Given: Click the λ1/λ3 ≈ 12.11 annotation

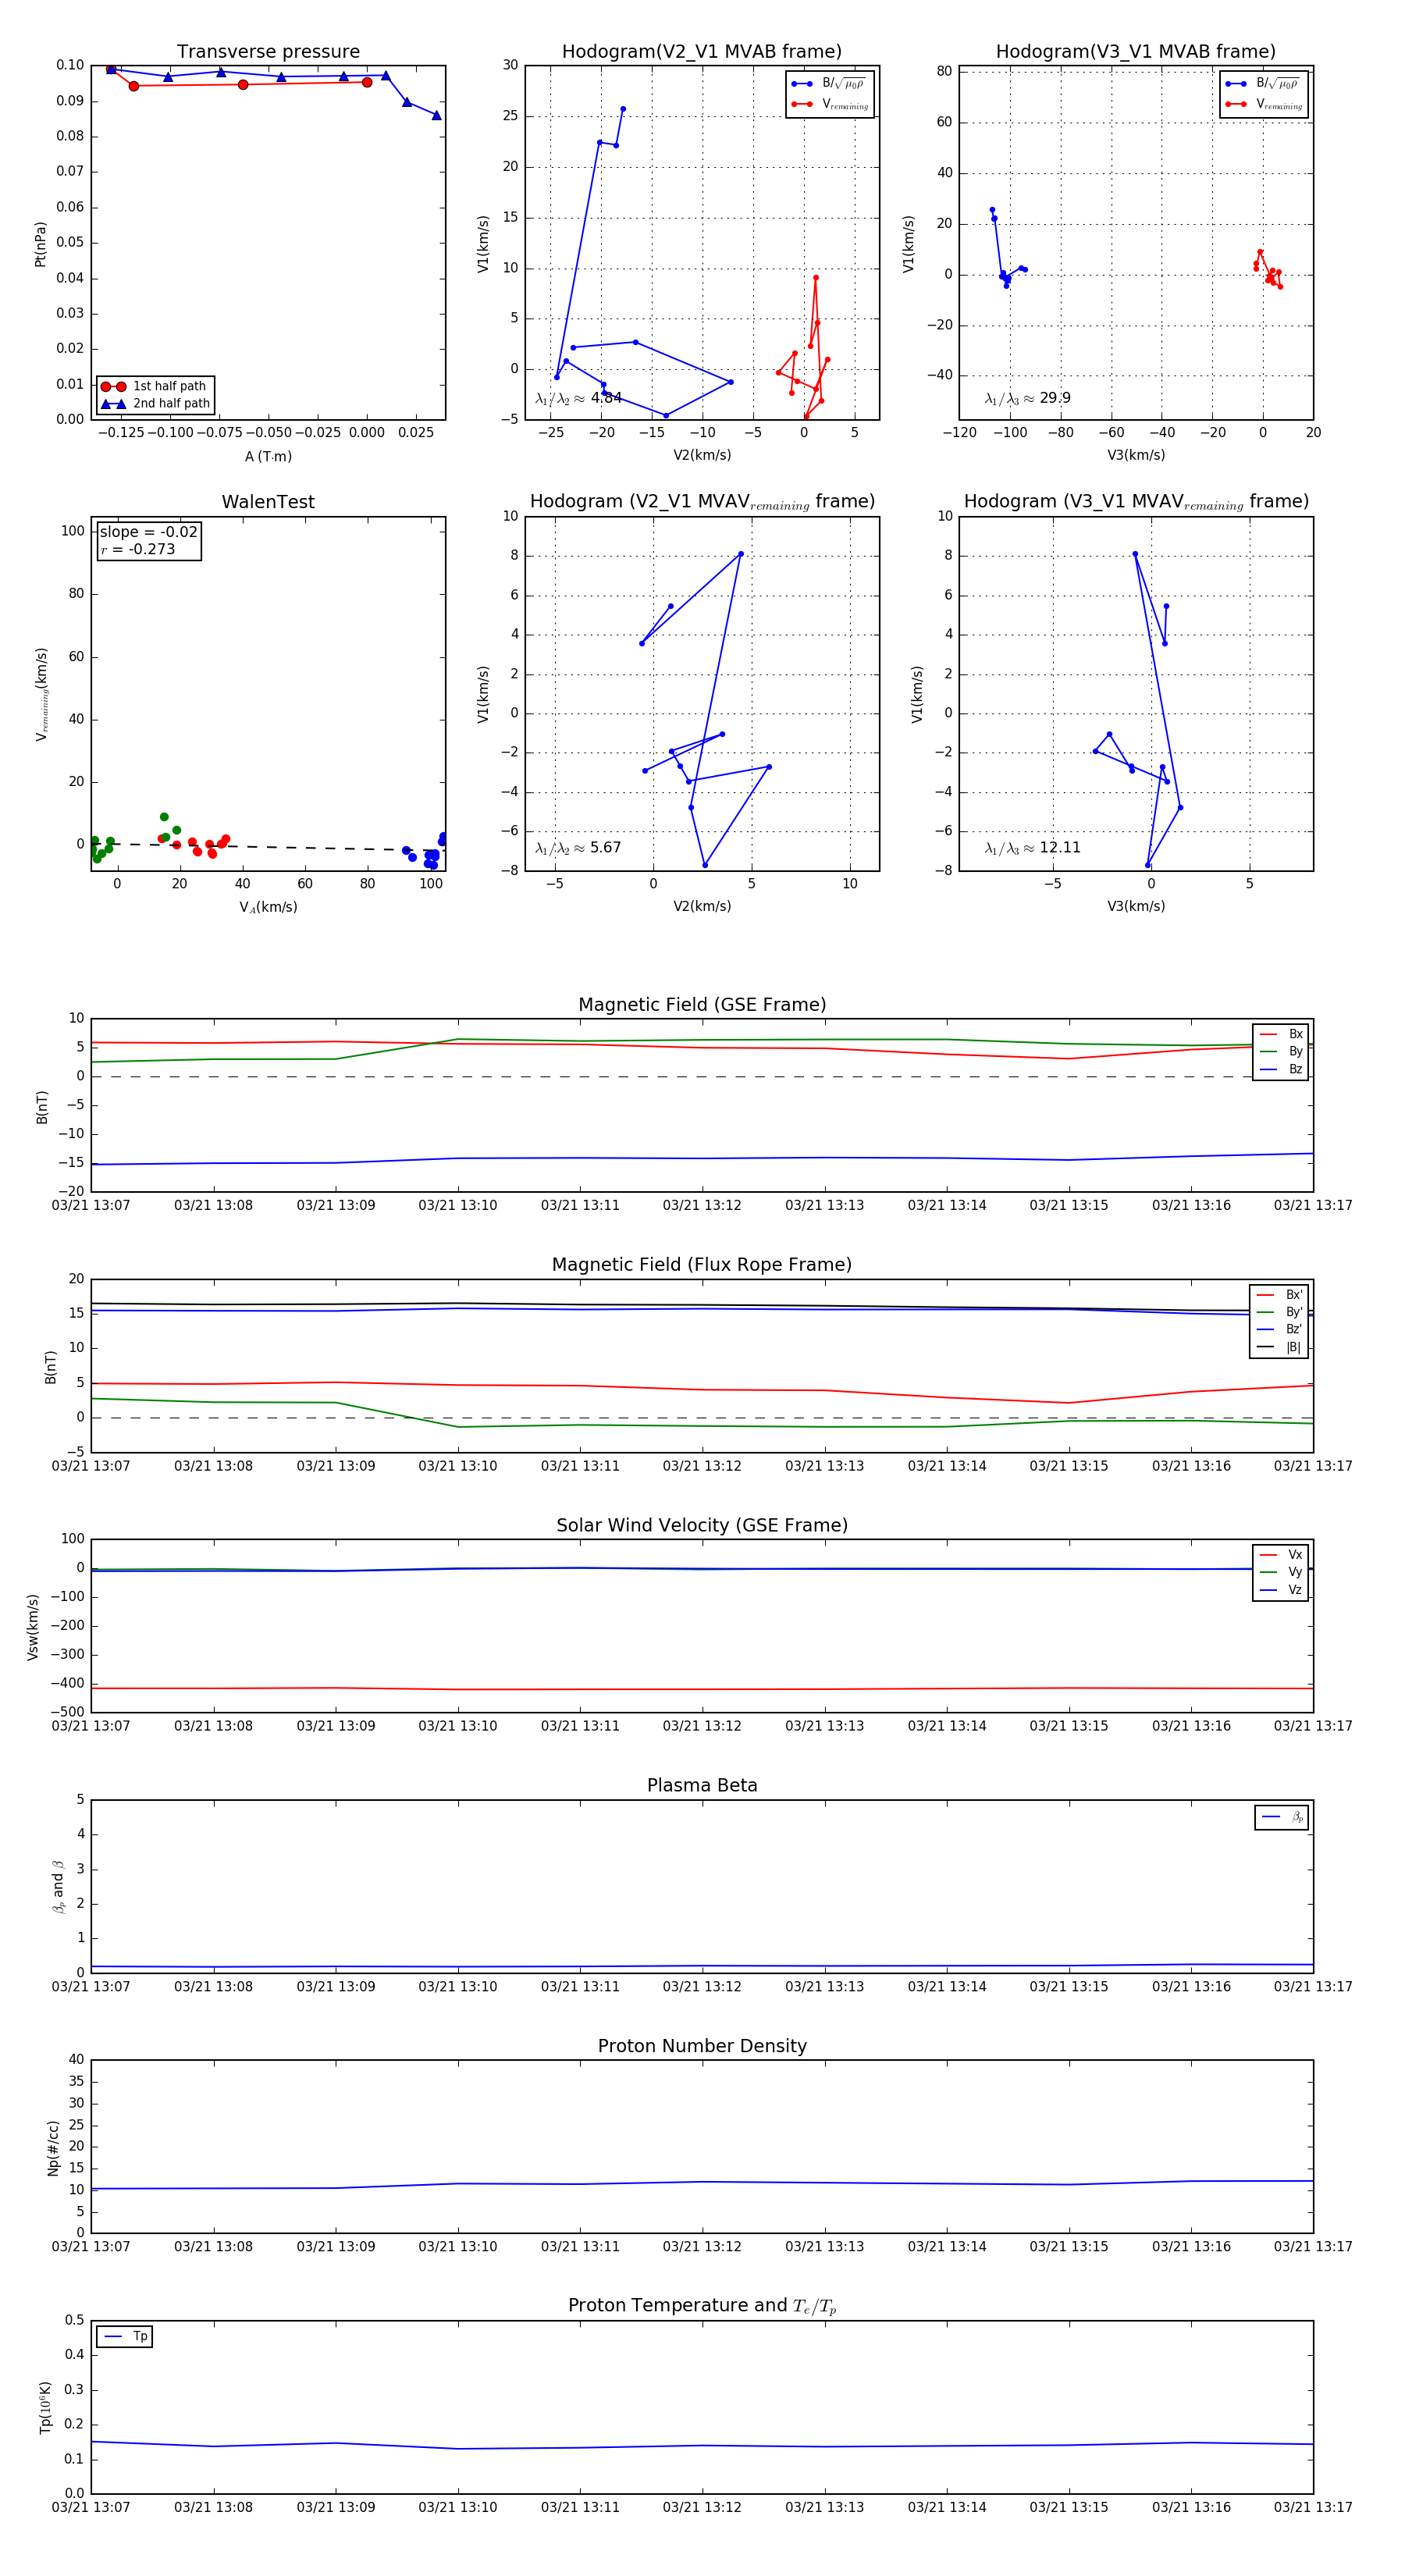Looking at the screenshot, I should click(1032, 848).
